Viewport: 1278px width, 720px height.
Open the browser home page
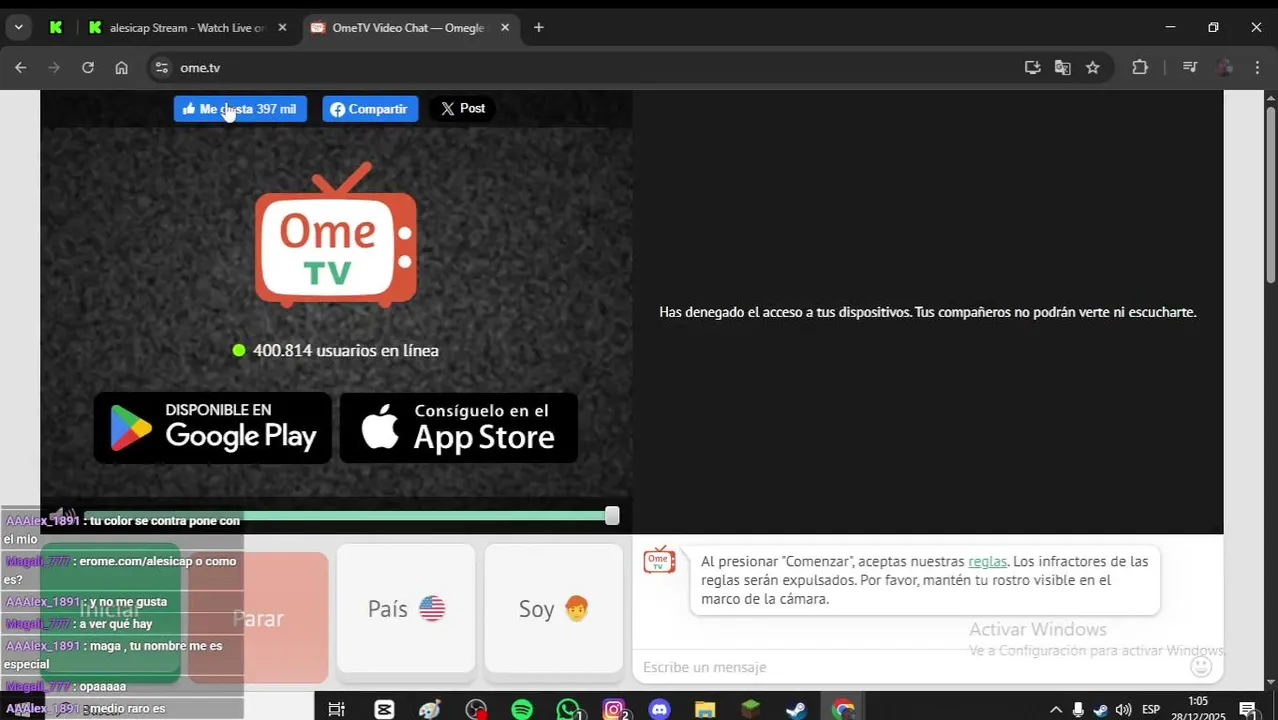[x=122, y=68]
